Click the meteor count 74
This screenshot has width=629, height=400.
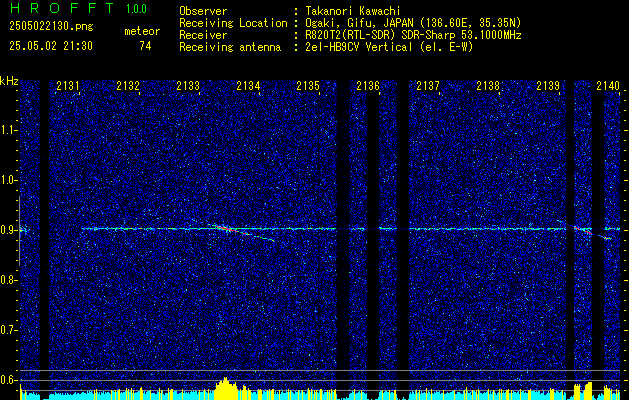point(145,47)
